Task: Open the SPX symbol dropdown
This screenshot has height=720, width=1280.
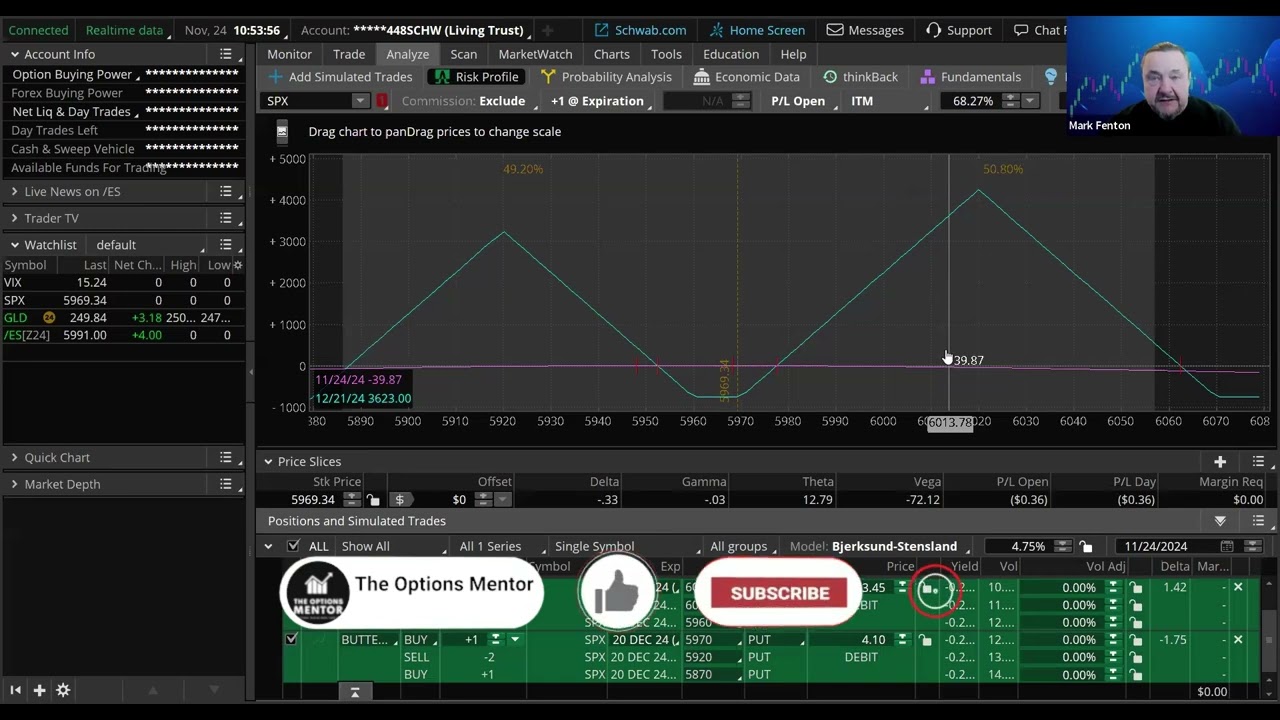Action: tap(360, 101)
